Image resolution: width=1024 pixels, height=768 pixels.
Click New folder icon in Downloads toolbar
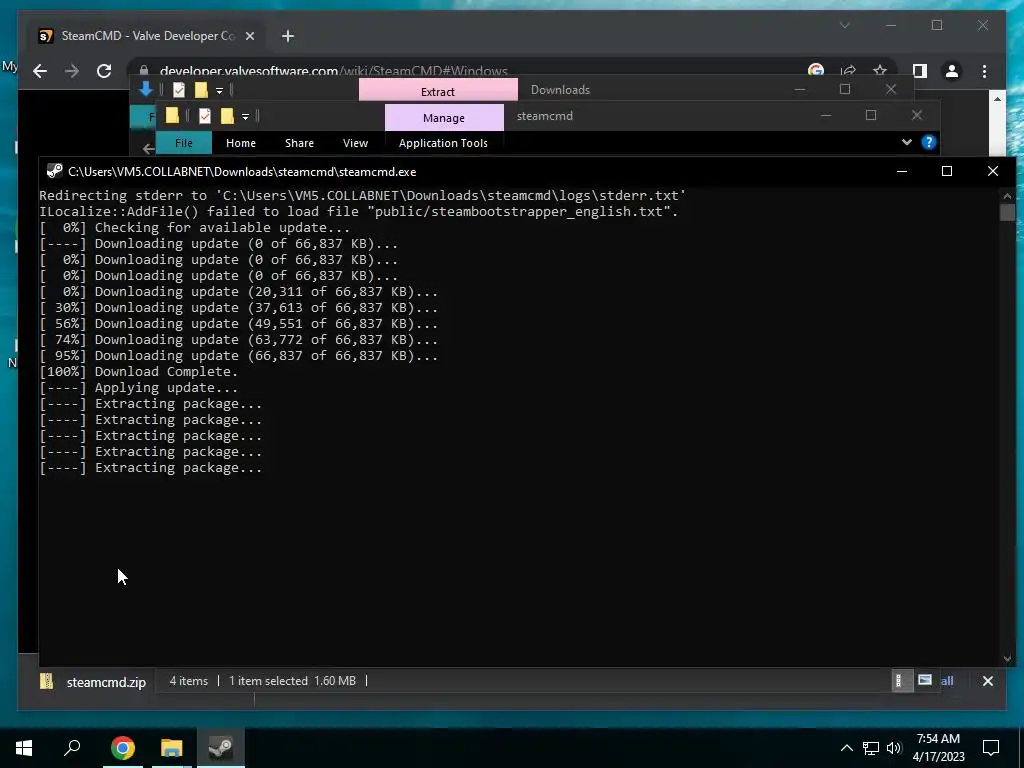pos(201,90)
